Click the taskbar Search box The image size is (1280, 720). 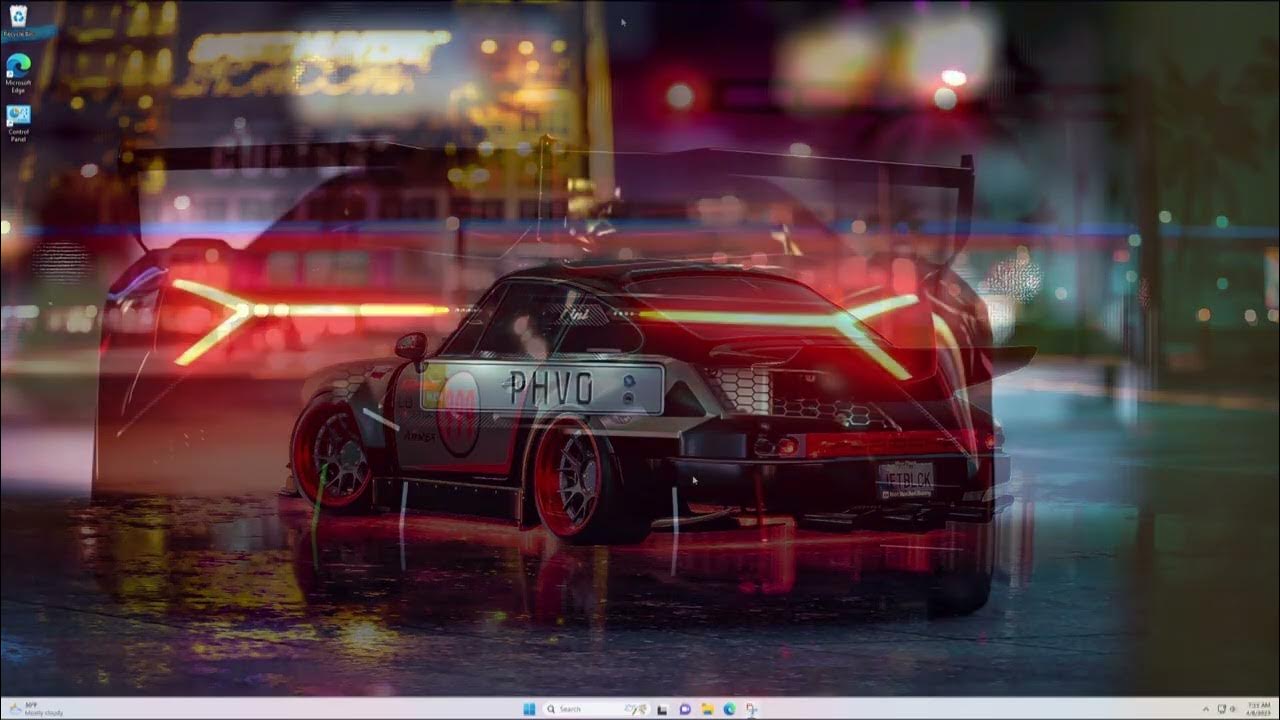coord(595,709)
